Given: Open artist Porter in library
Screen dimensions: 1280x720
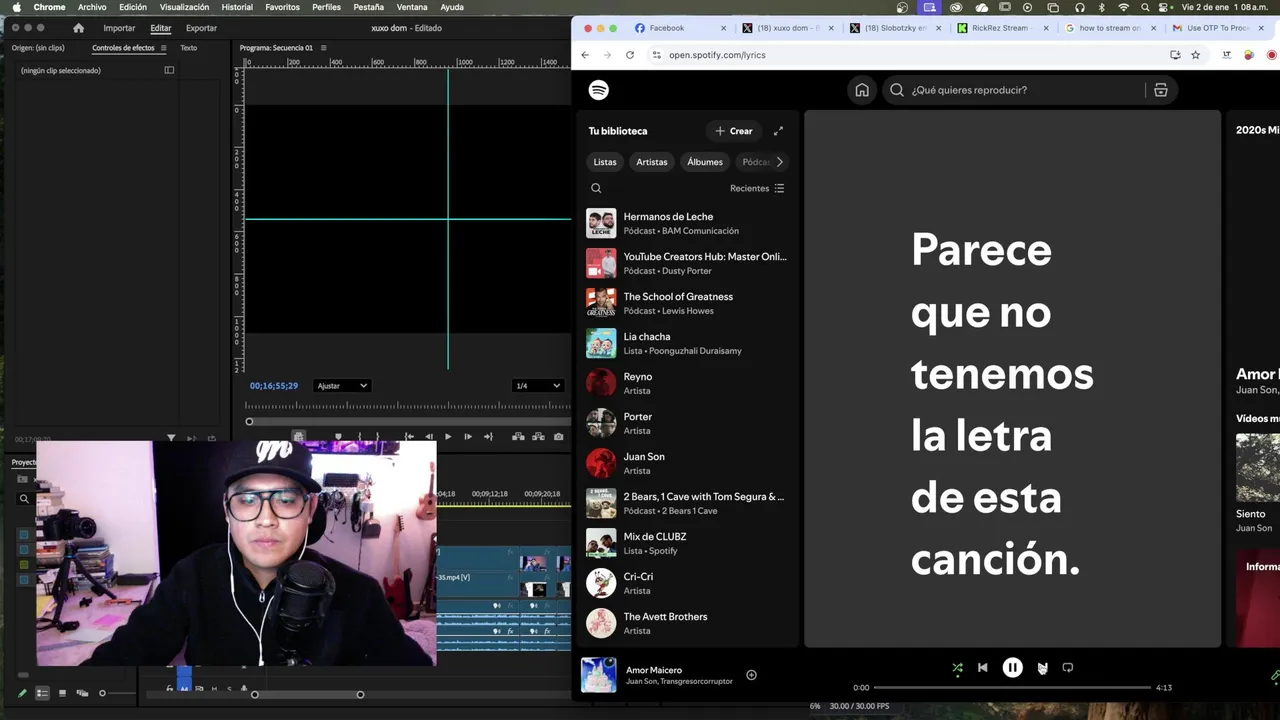Looking at the screenshot, I should tap(686, 423).
